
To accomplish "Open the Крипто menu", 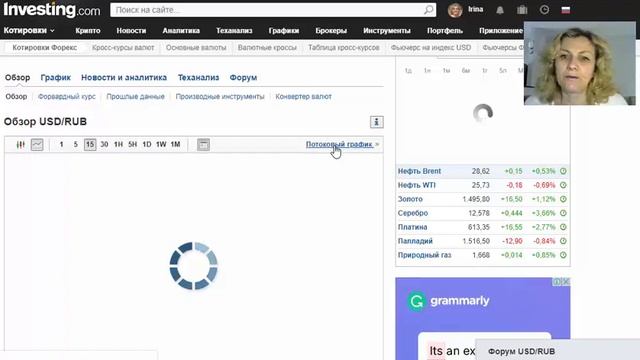I will (88, 31).
